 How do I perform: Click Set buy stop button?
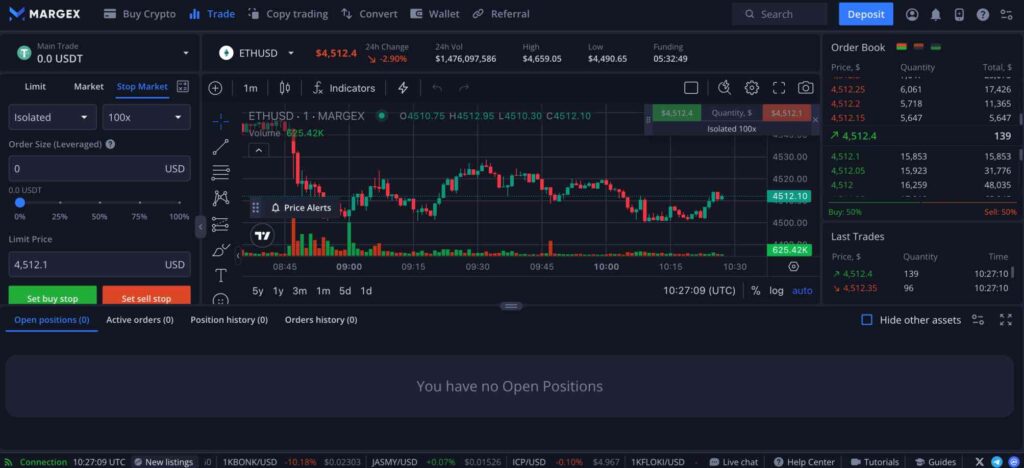pos(52,296)
